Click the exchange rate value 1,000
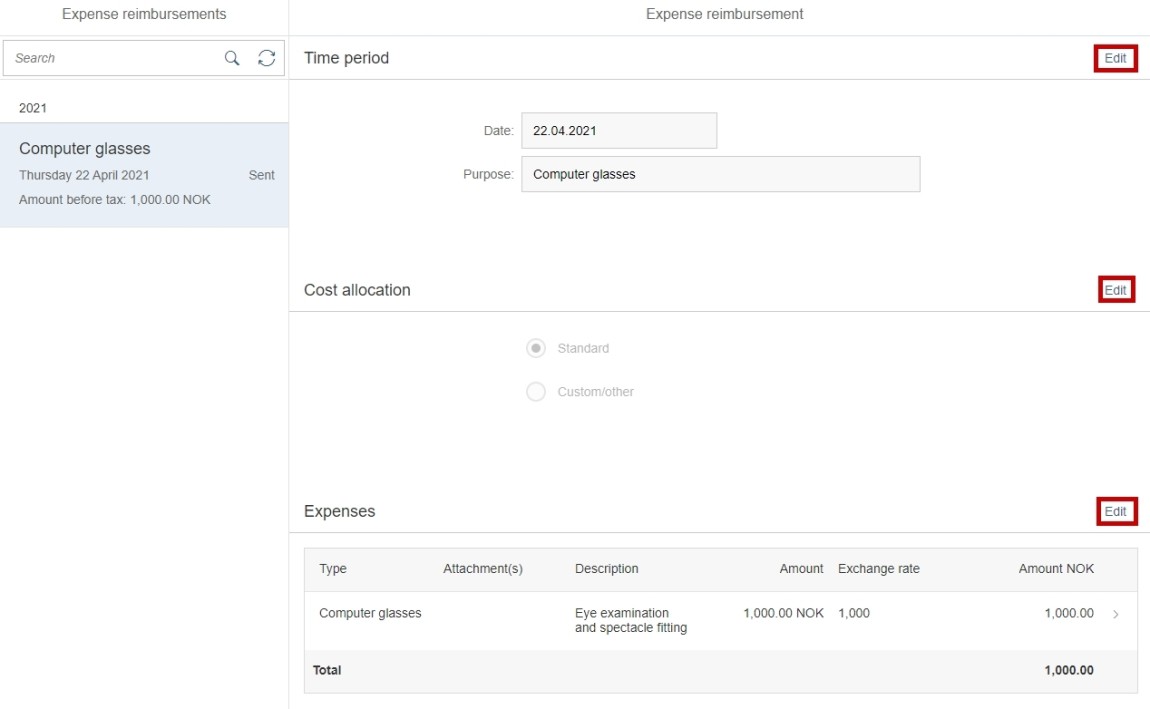The height and width of the screenshot is (709, 1150). (x=854, y=613)
